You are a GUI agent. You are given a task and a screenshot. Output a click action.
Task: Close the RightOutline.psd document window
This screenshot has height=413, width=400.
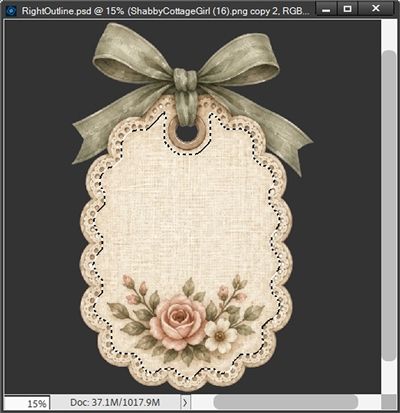376,9
